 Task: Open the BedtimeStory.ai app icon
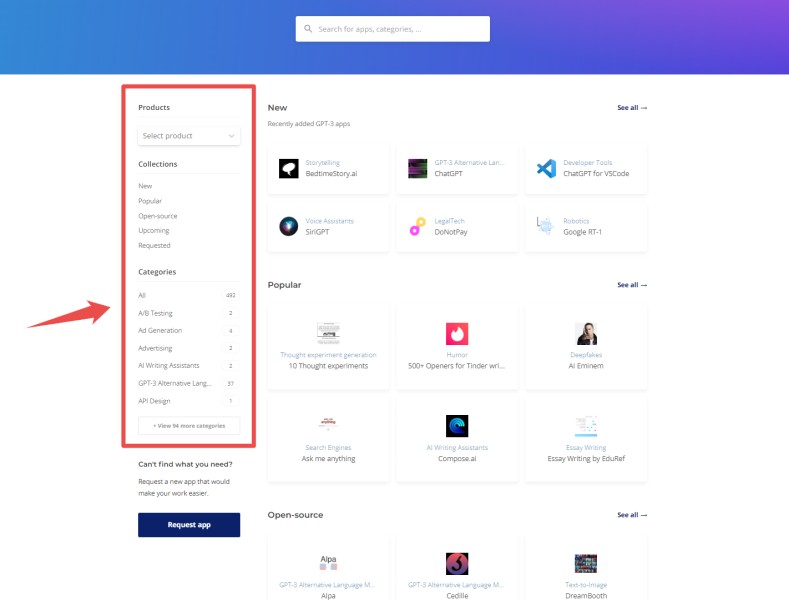pos(289,169)
